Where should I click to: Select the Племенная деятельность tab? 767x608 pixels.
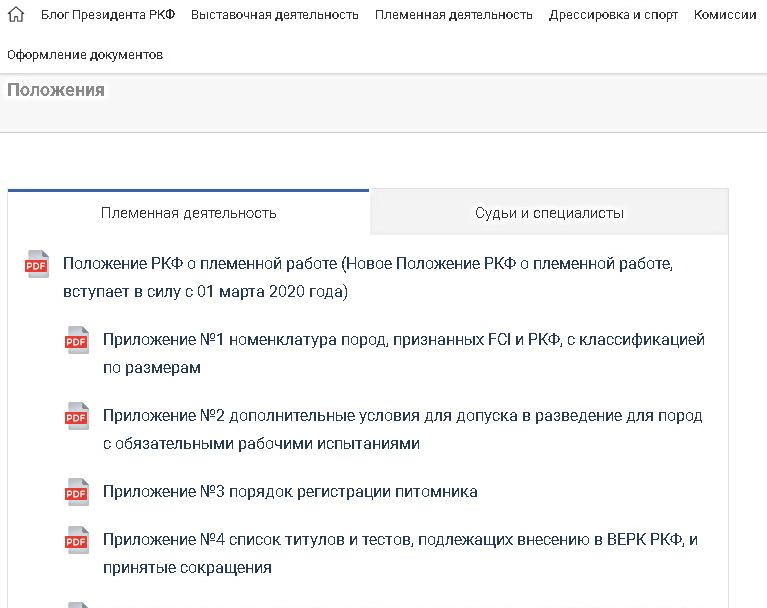pos(189,213)
